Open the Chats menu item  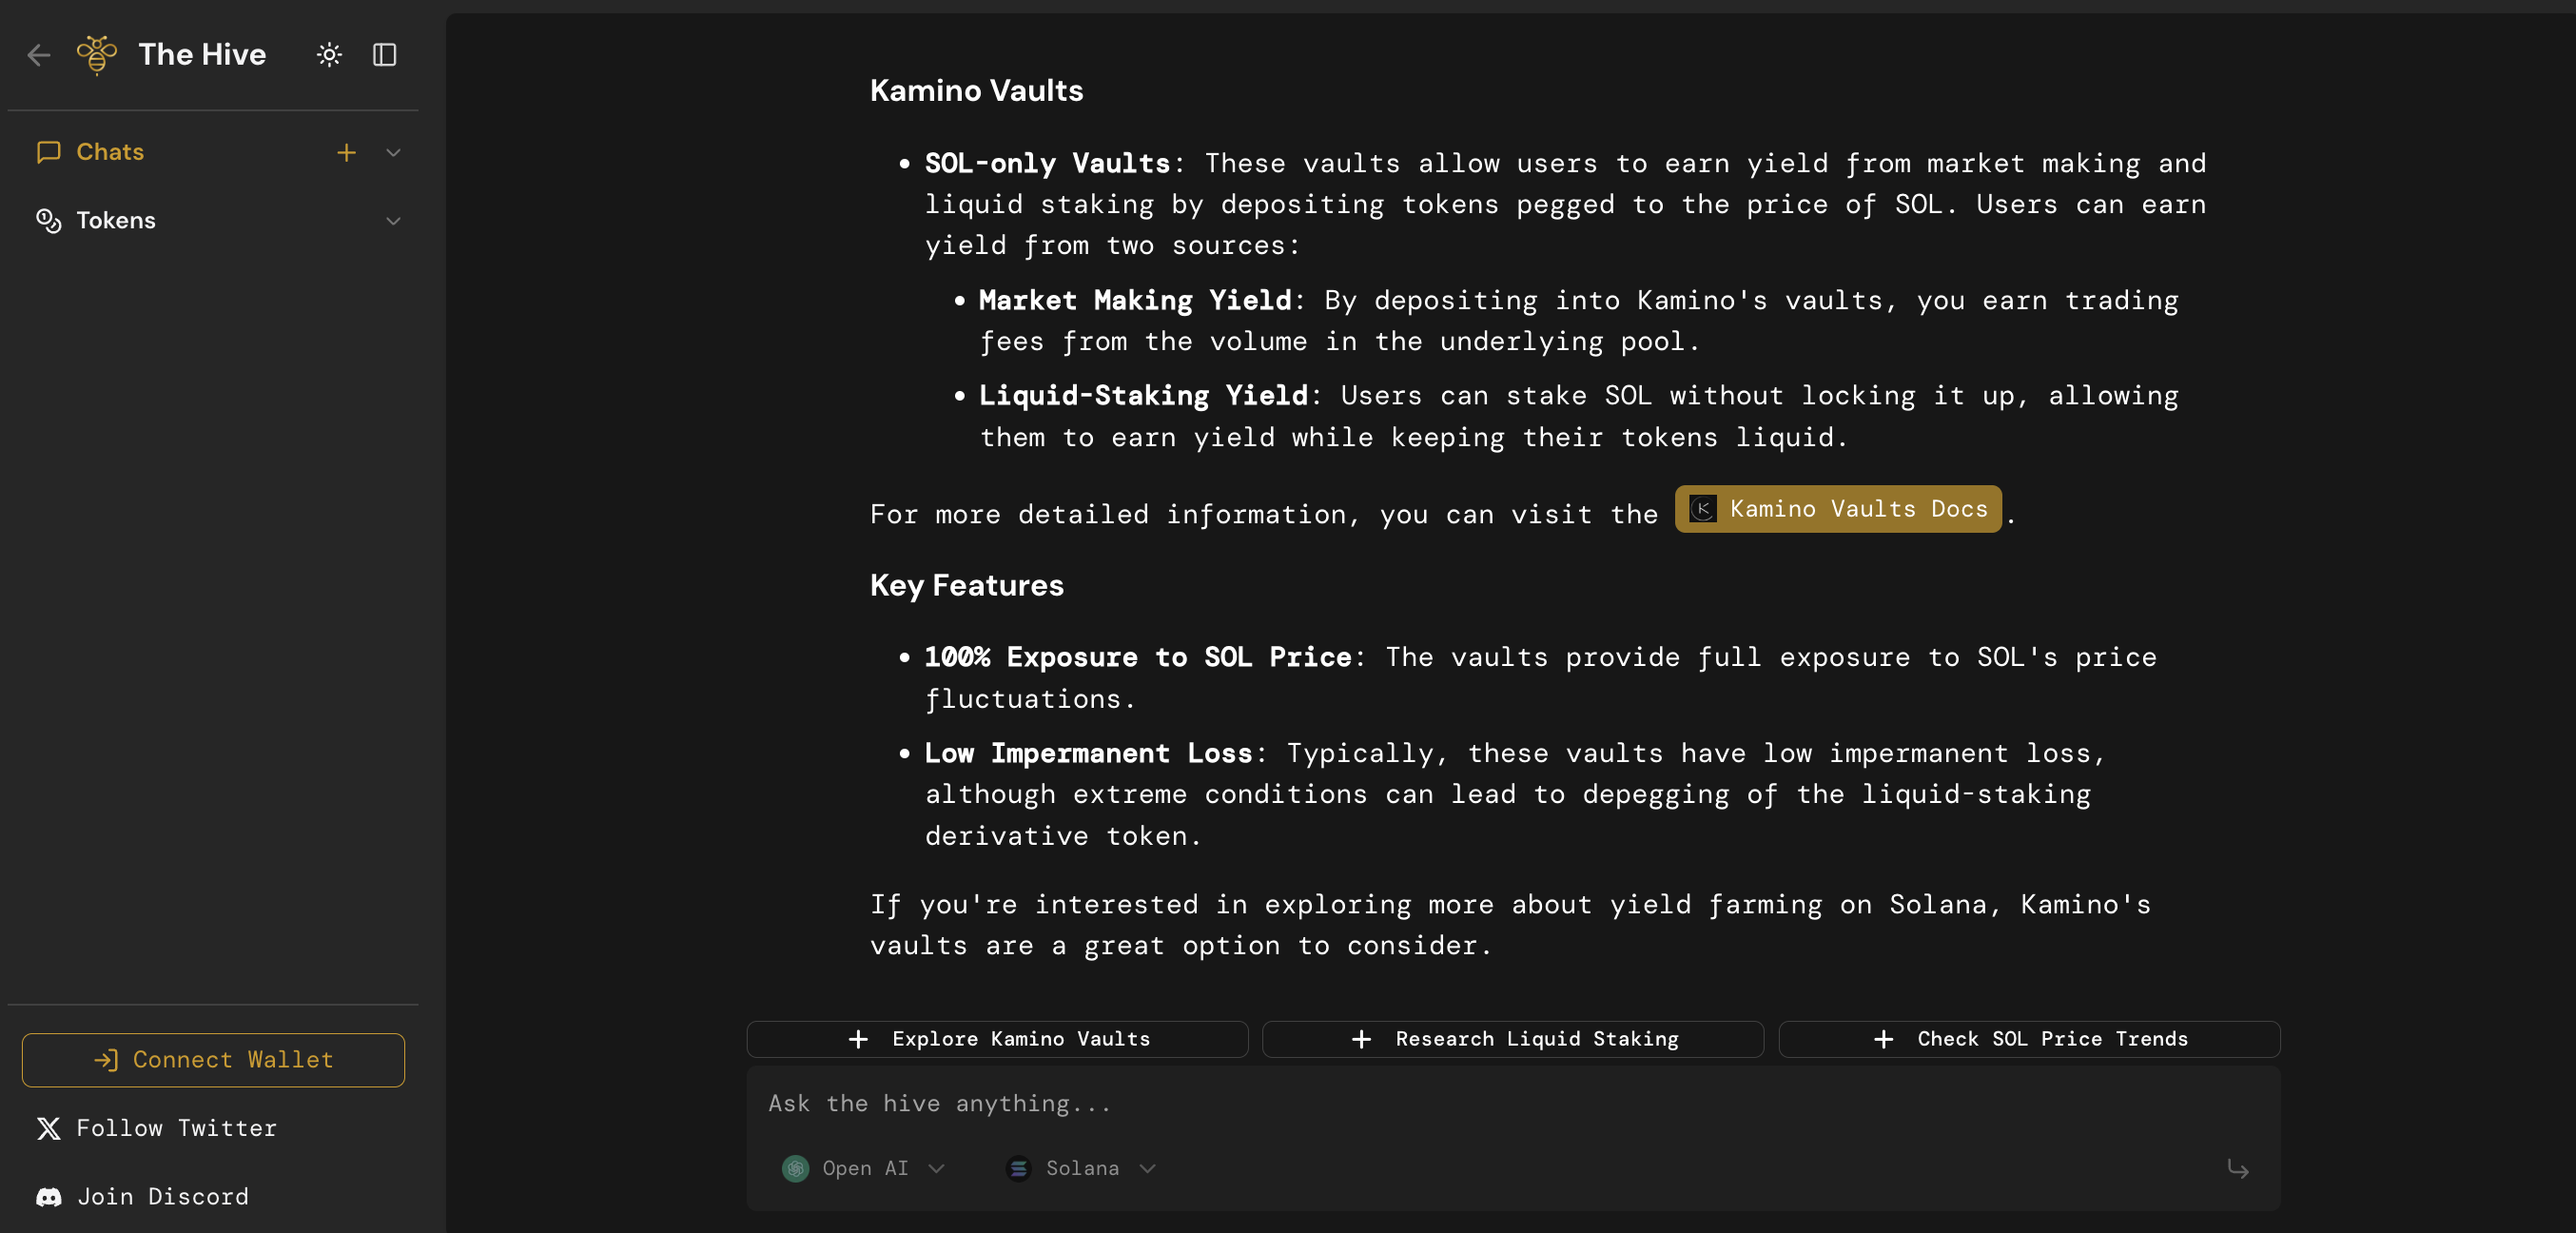pos(110,152)
